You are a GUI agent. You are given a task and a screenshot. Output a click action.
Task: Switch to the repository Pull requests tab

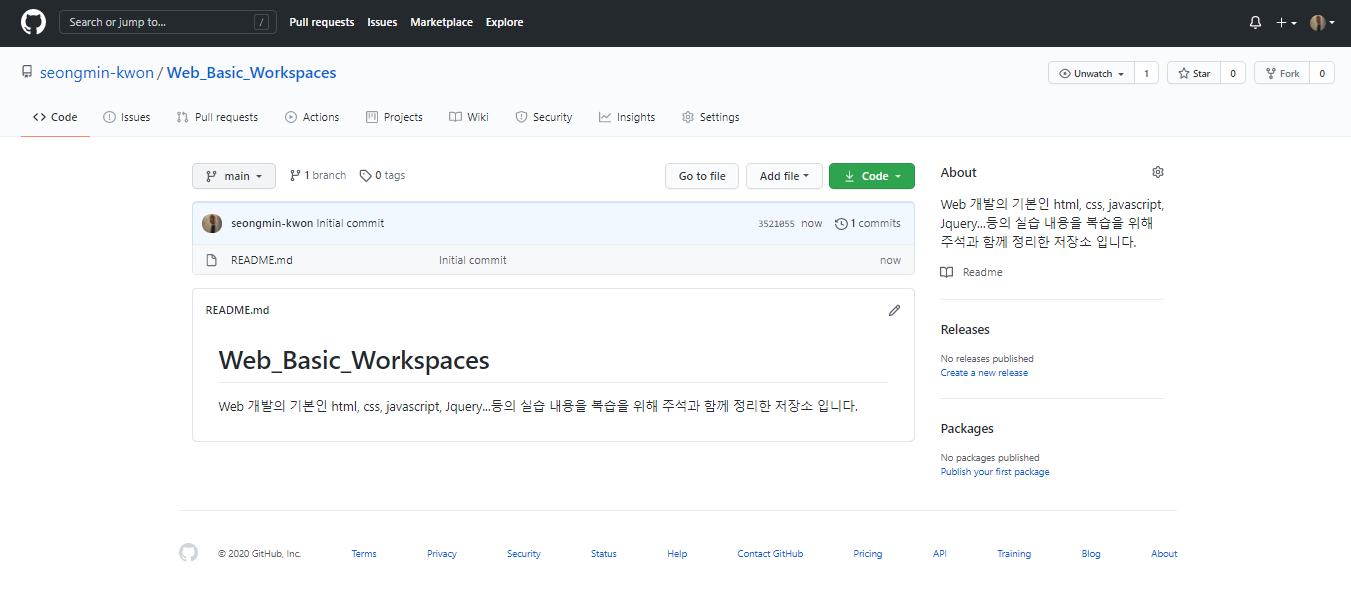tap(217, 117)
